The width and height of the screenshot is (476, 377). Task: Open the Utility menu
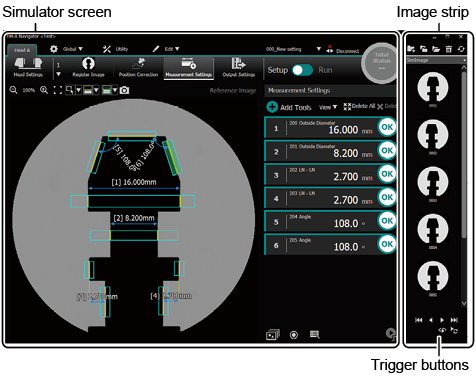click(115, 49)
